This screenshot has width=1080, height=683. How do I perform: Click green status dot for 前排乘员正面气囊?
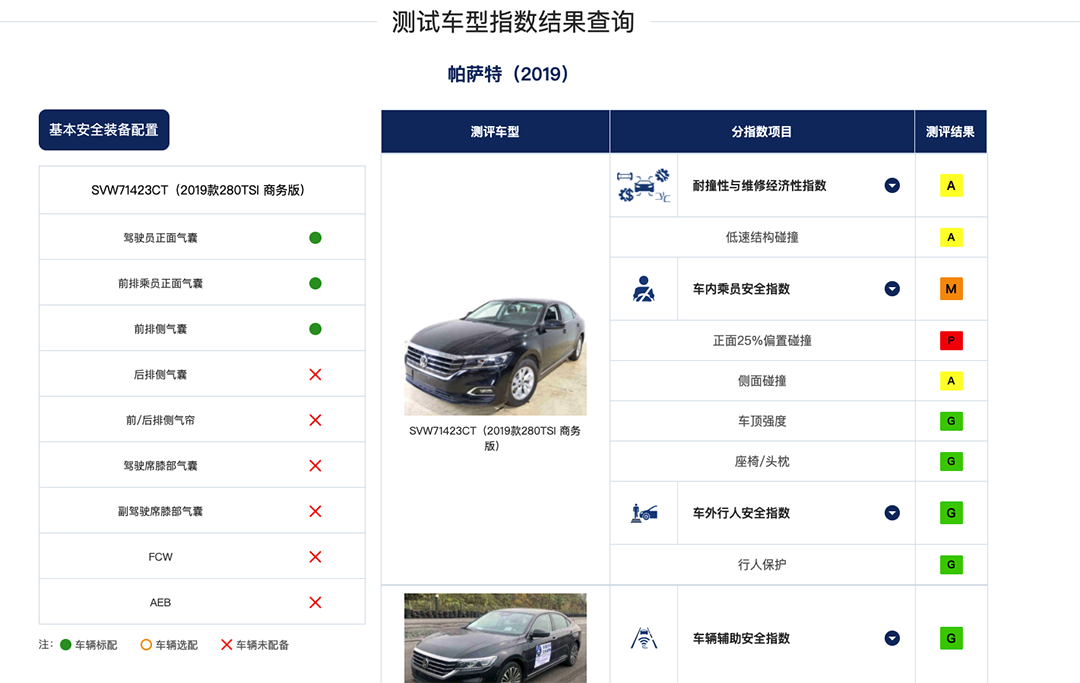(x=315, y=284)
